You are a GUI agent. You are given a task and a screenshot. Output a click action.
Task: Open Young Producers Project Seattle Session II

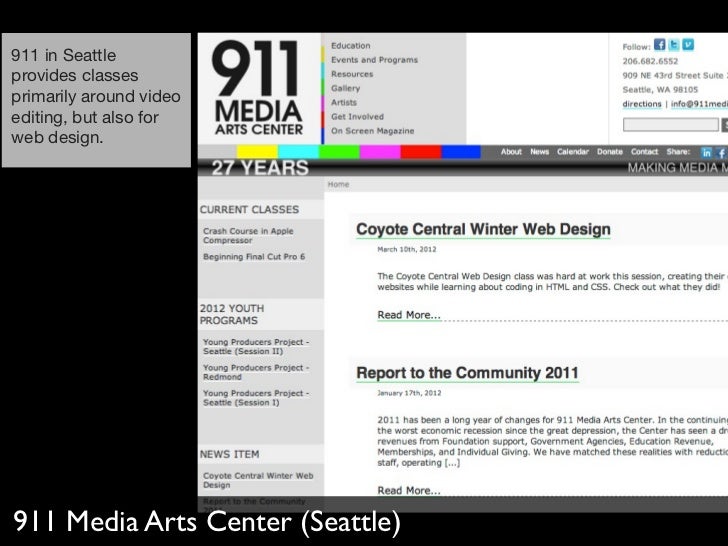(x=256, y=347)
